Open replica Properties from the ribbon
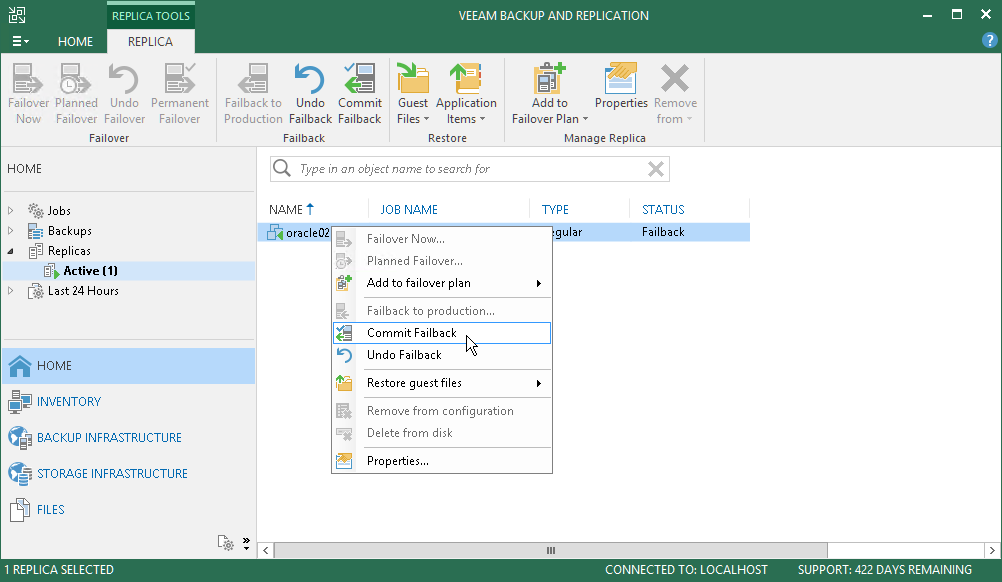 (x=621, y=86)
